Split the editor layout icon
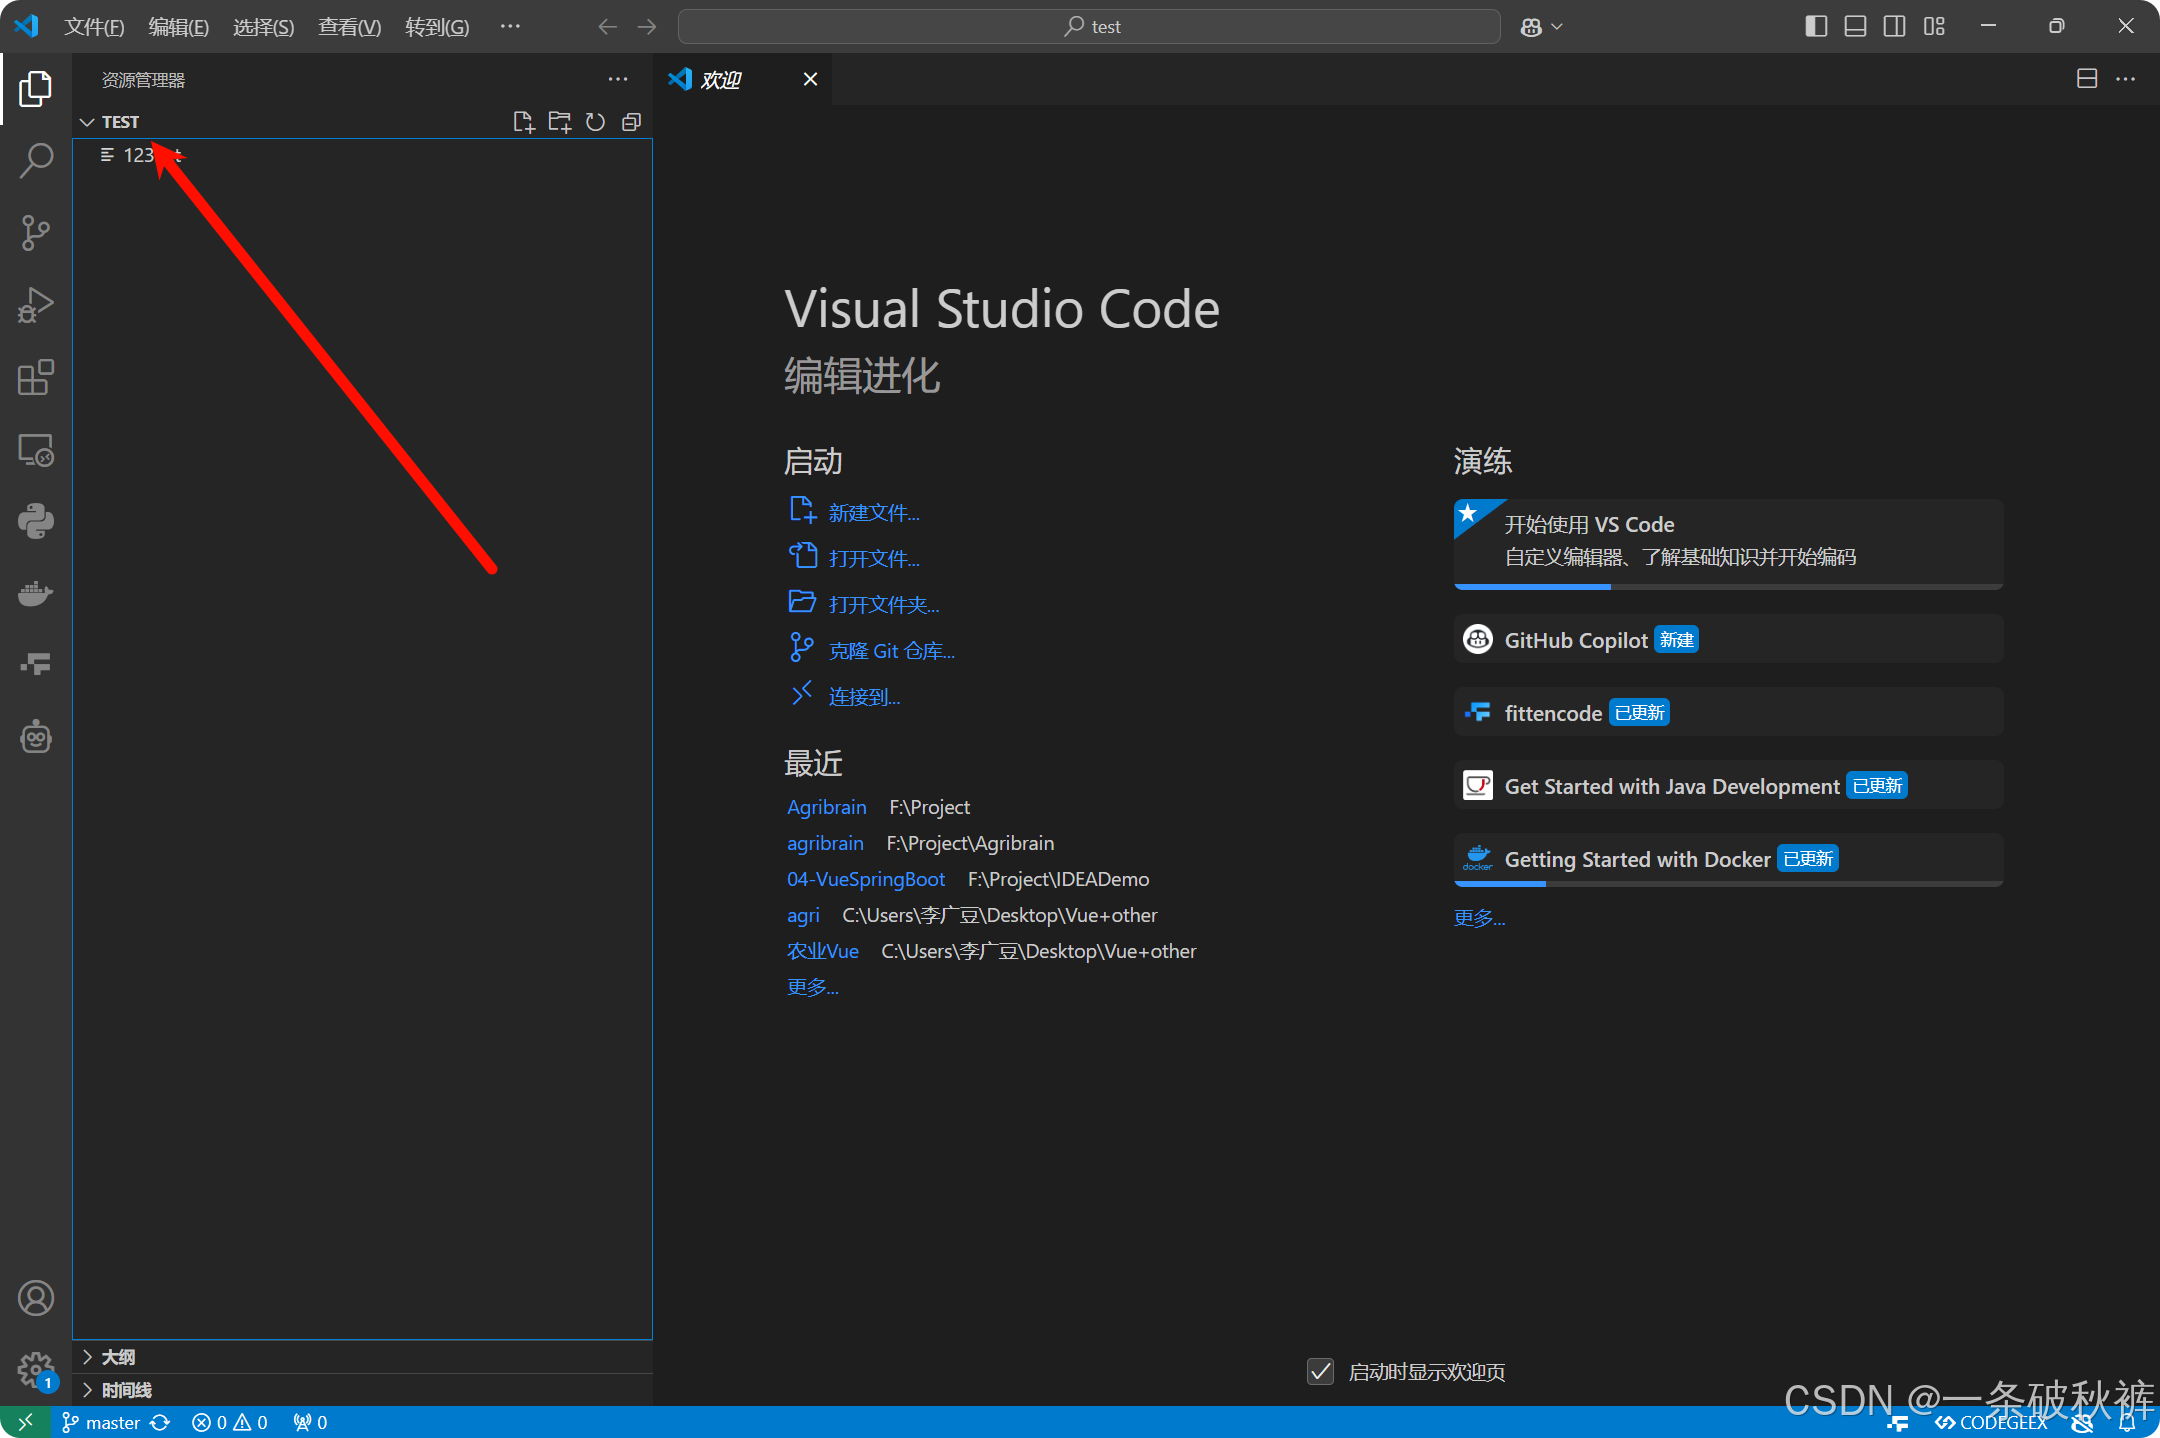2160x1438 pixels. point(2087,79)
